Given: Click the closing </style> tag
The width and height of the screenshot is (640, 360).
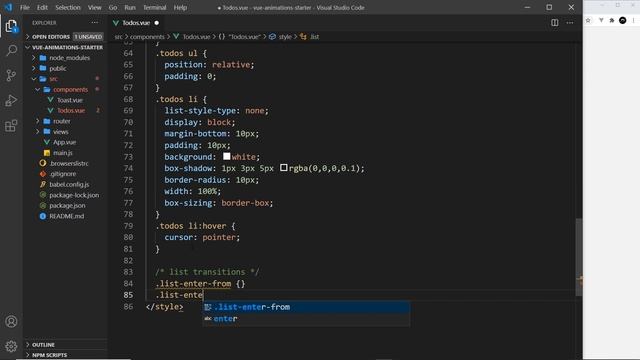Looking at the screenshot, I should (x=164, y=307).
